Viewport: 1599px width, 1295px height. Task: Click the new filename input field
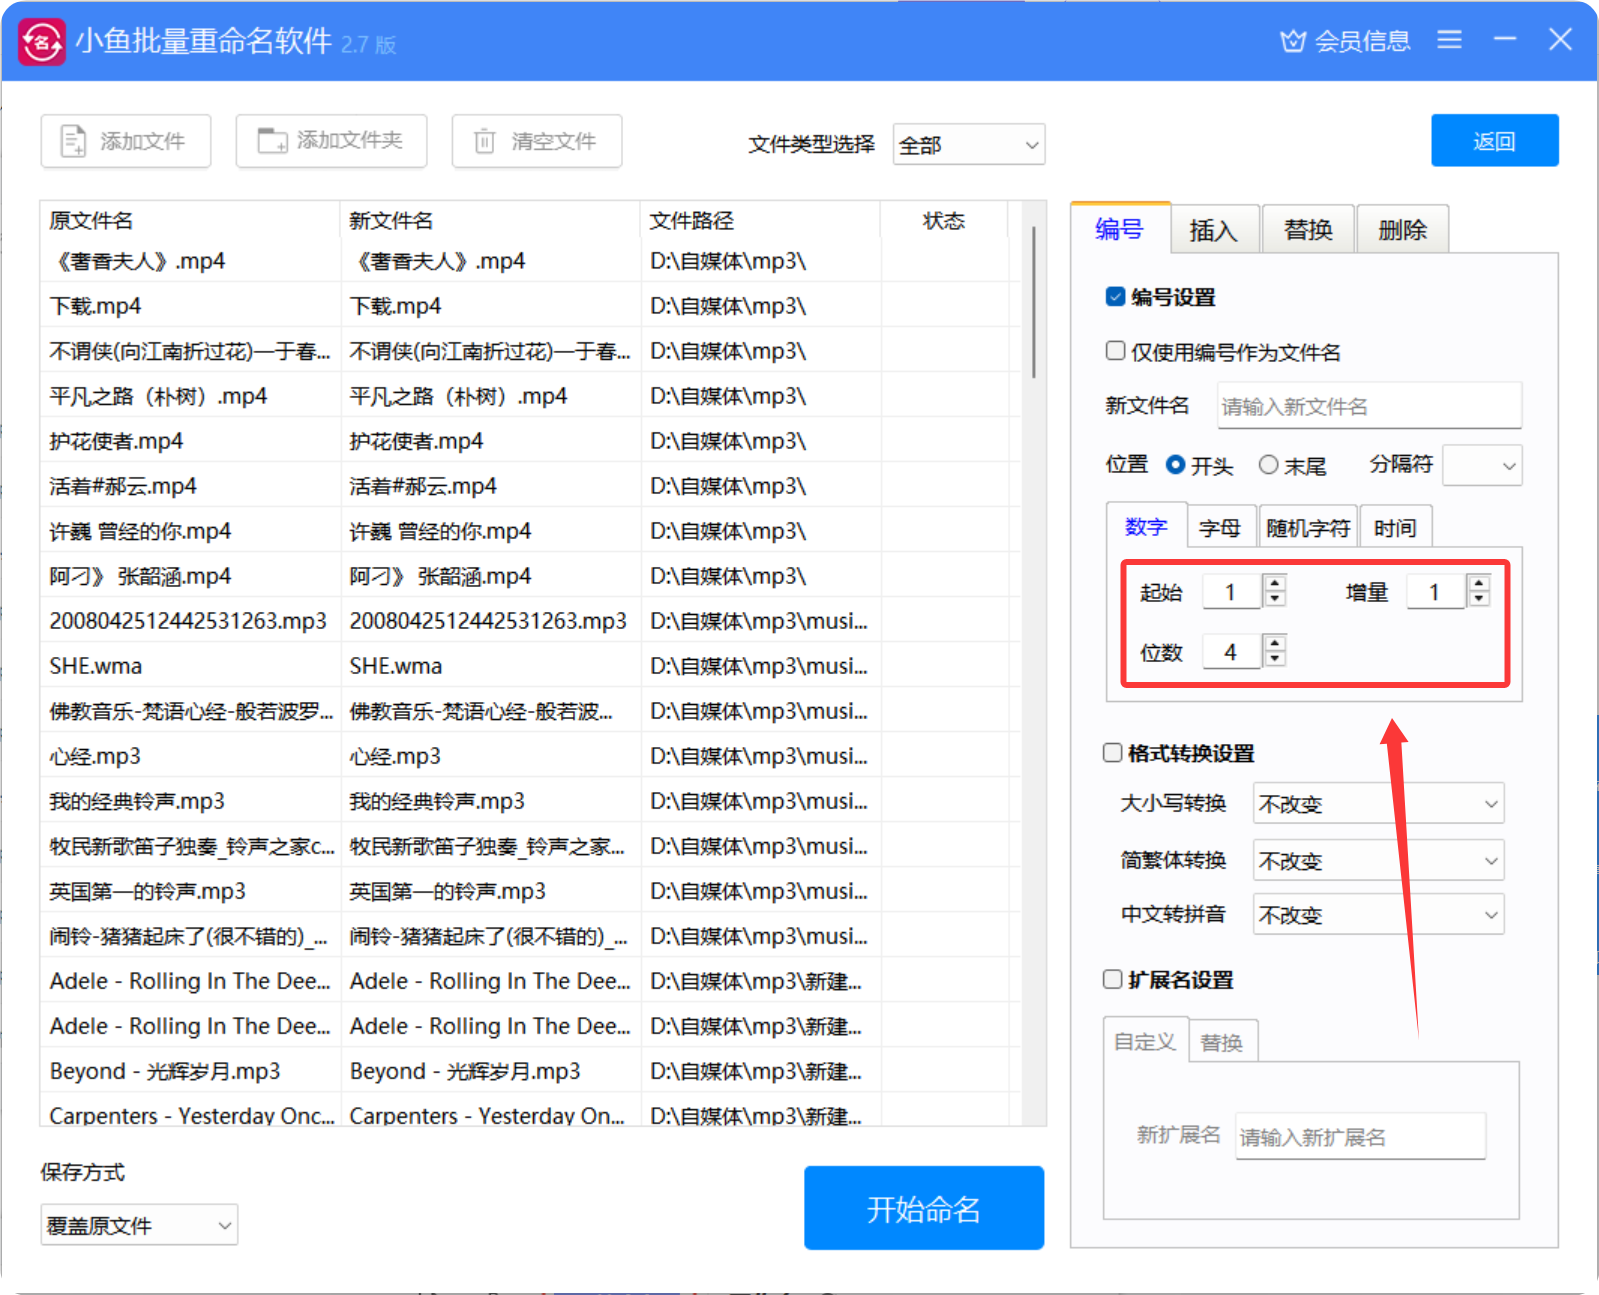pos(1369,406)
